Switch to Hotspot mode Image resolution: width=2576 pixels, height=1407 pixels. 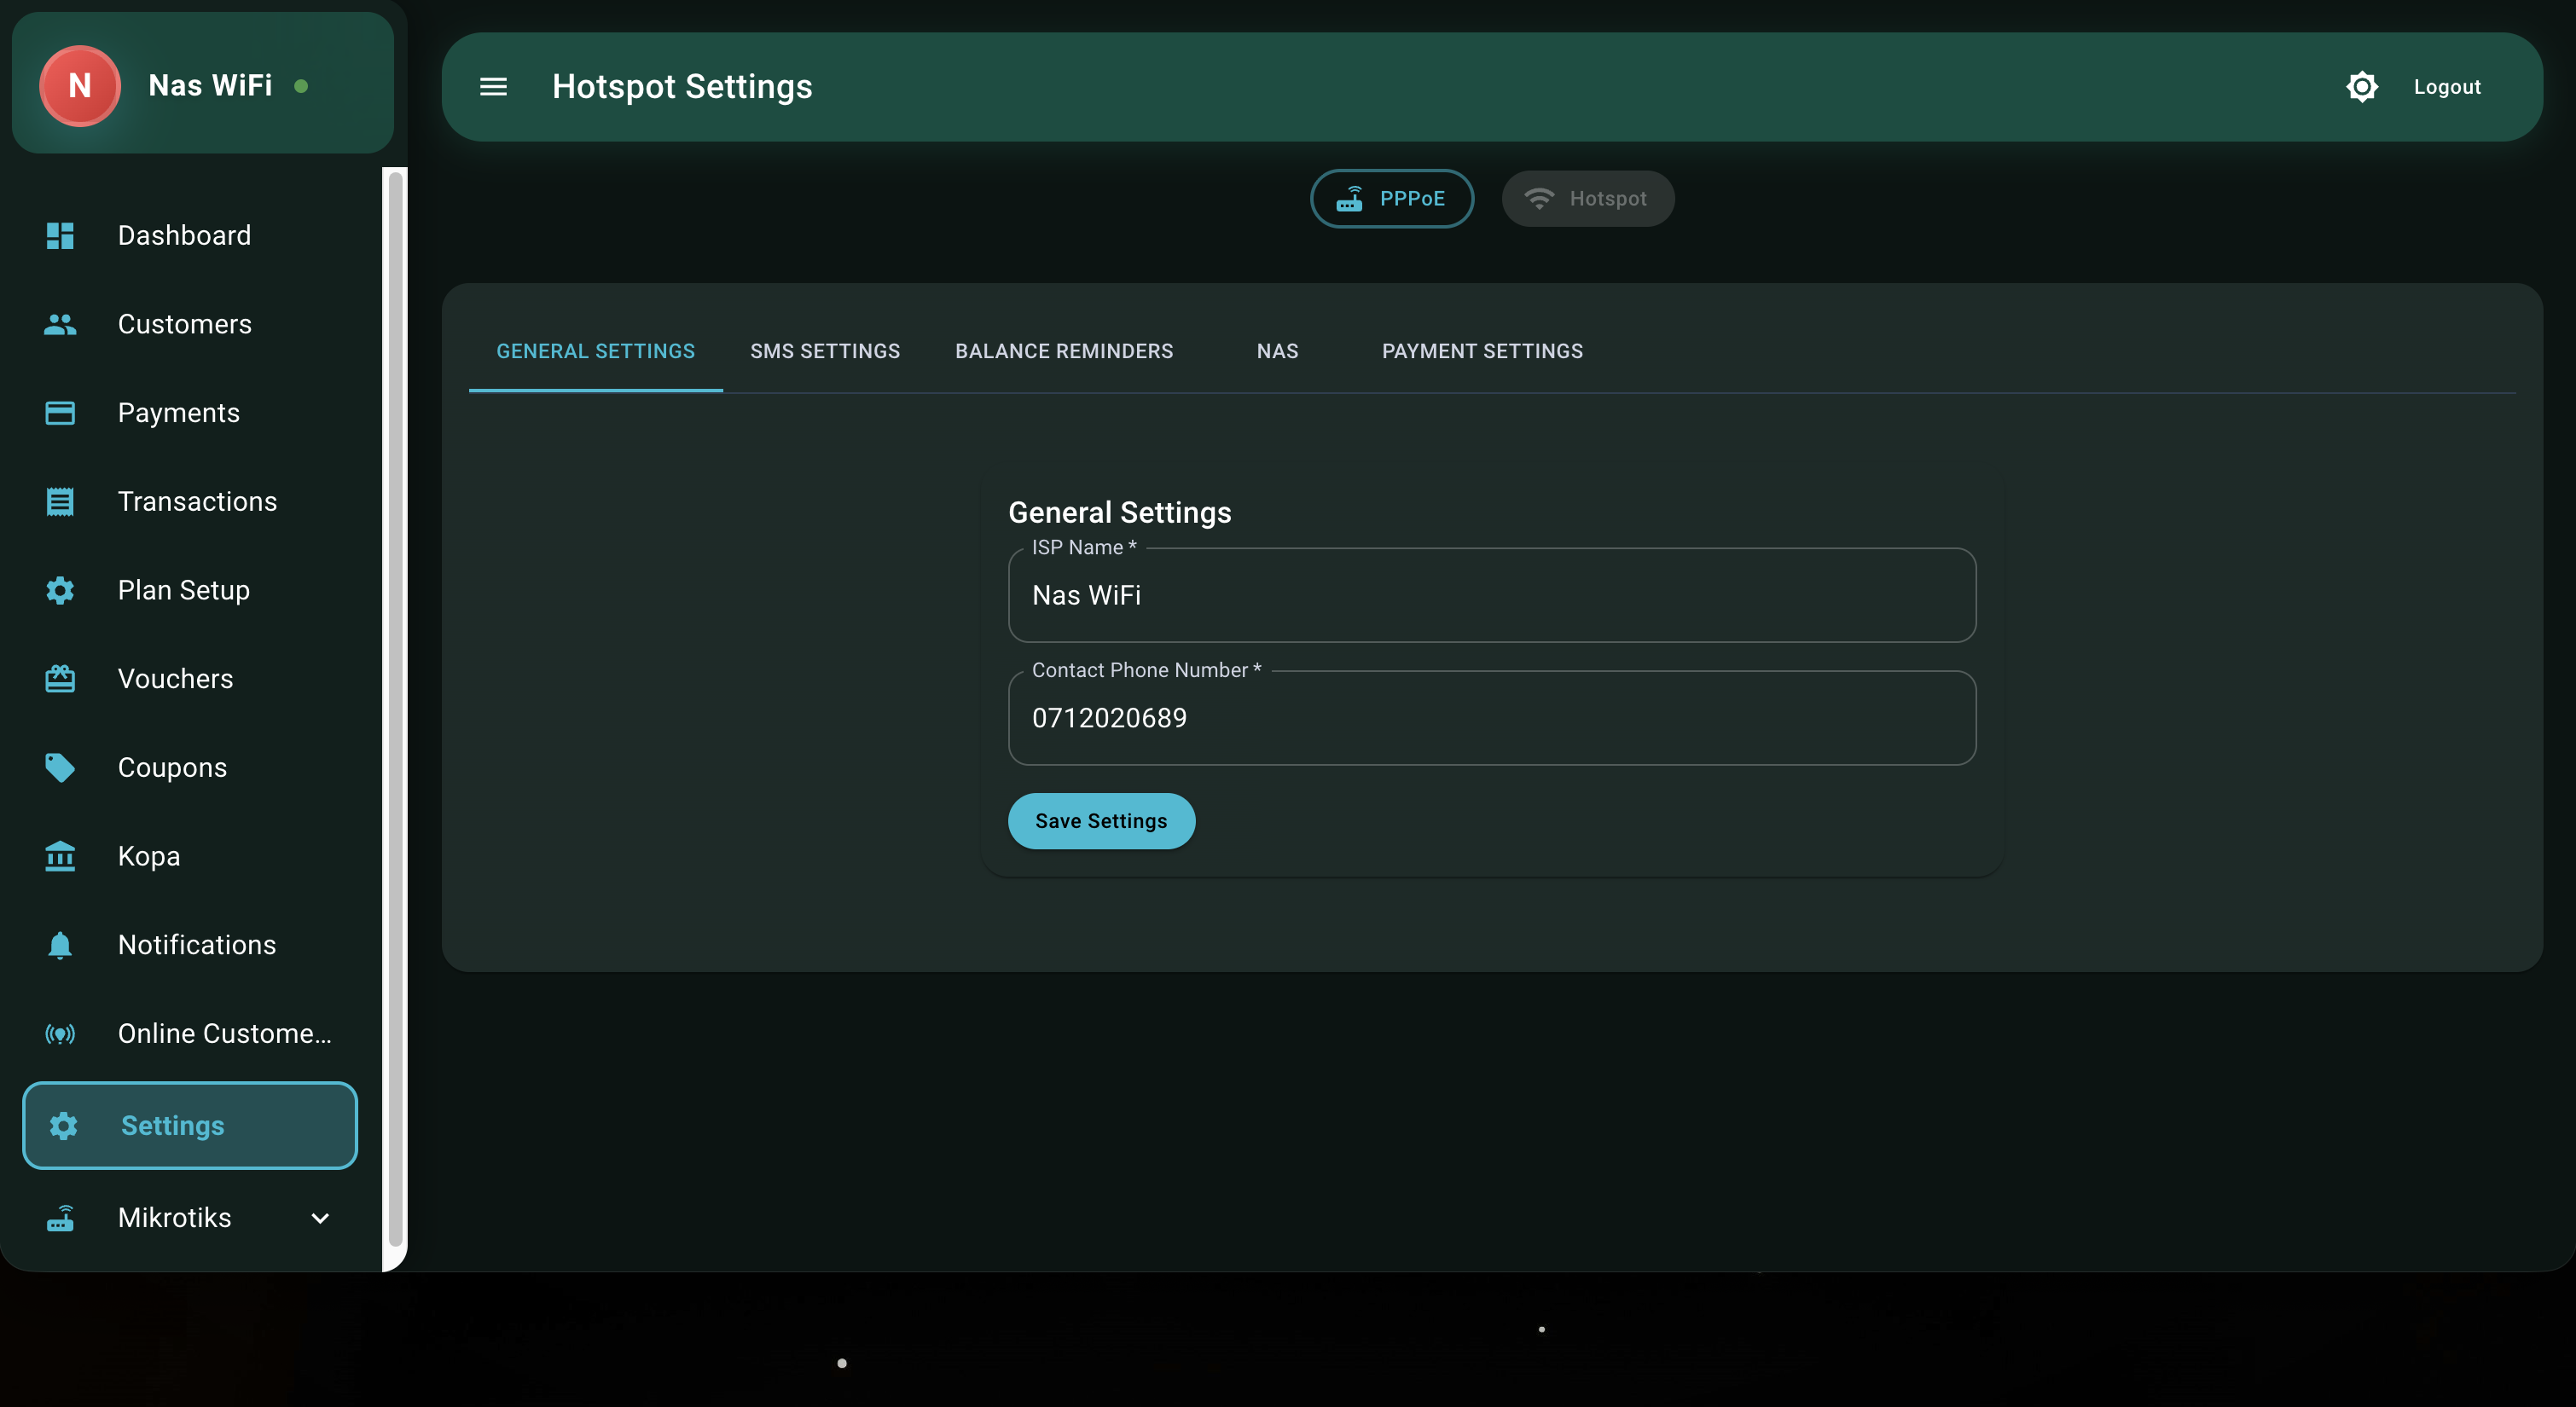pyautogui.click(x=1588, y=198)
